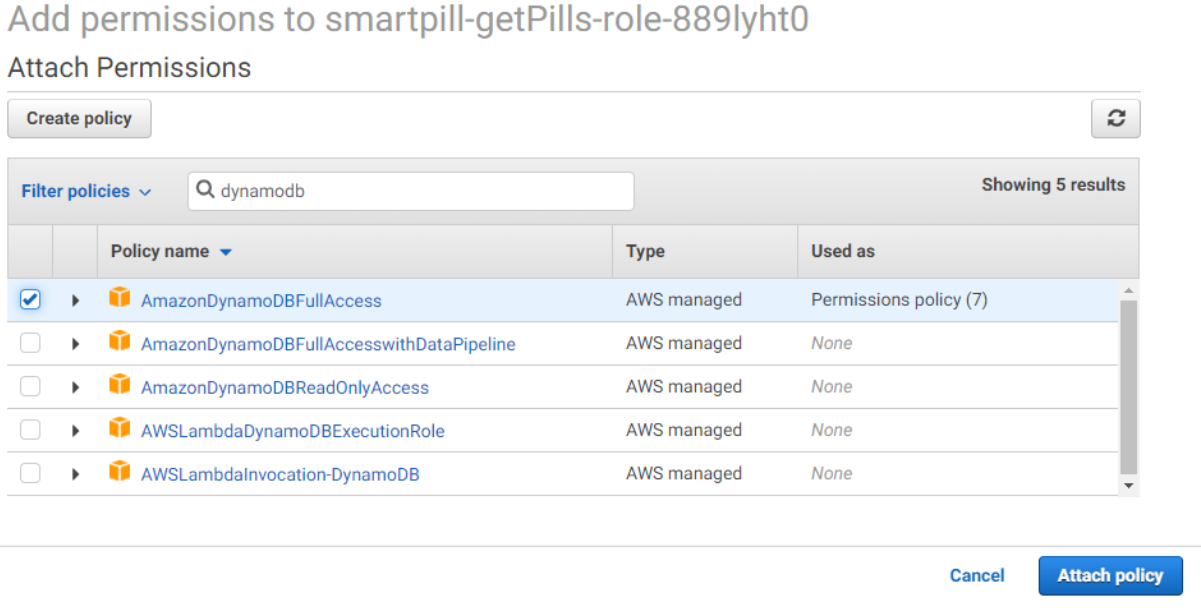Viewport: 1201px width, 612px height.
Task: Uncheck the AmazonDynamoDBFullAccess checkbox
Action: 30,299
